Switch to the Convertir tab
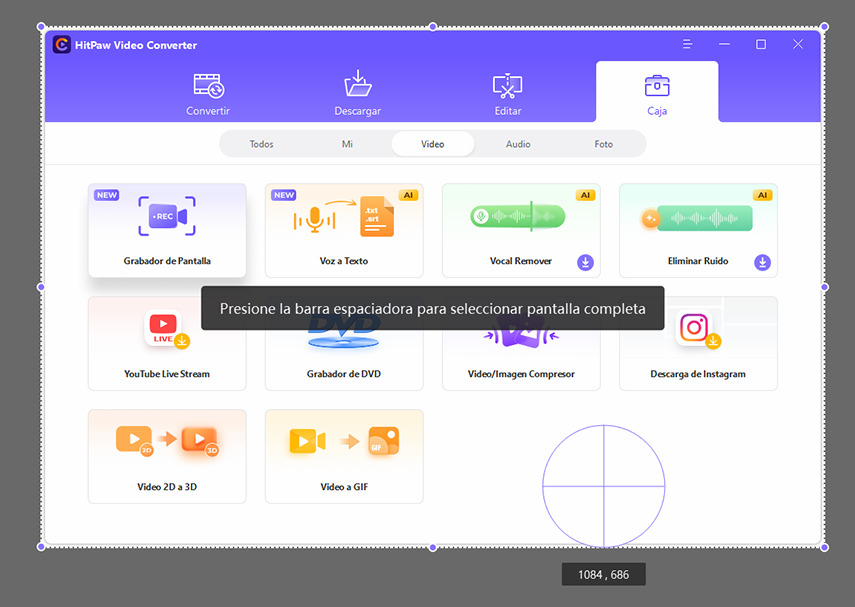The height and width of the screenshot is (607, 855). (208, 95)
